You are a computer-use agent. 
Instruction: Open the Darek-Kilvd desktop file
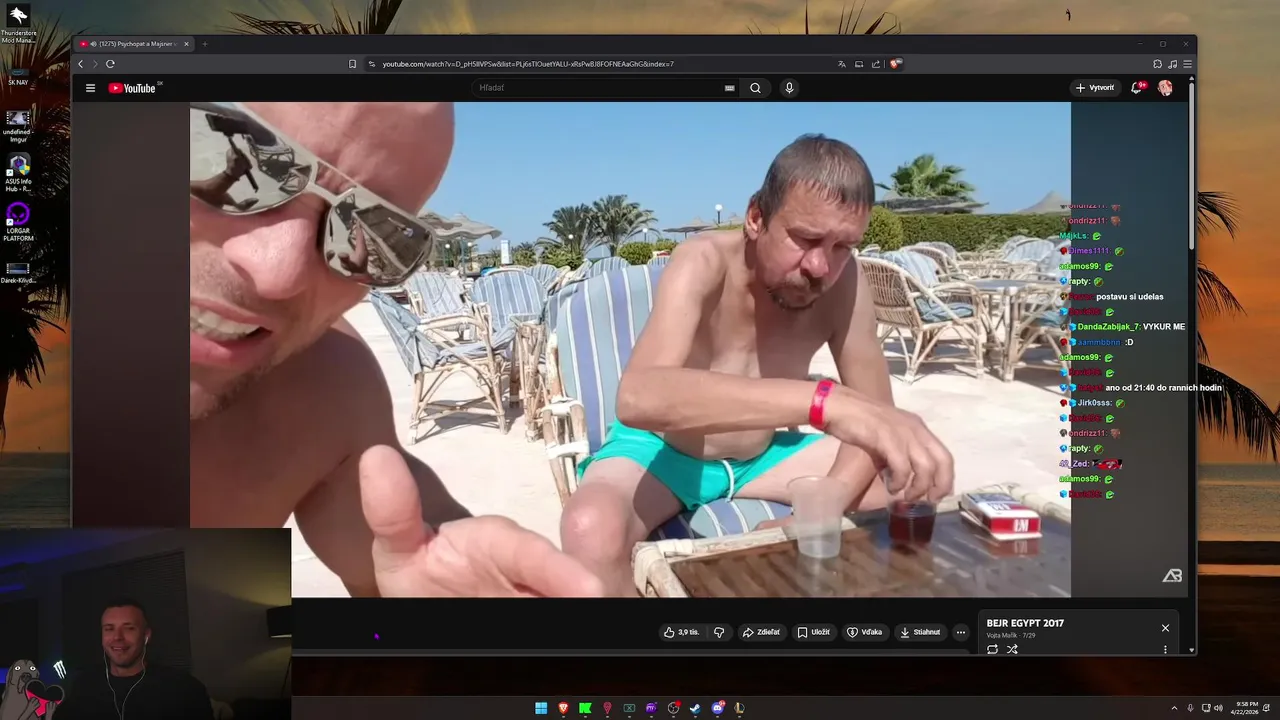18,273
